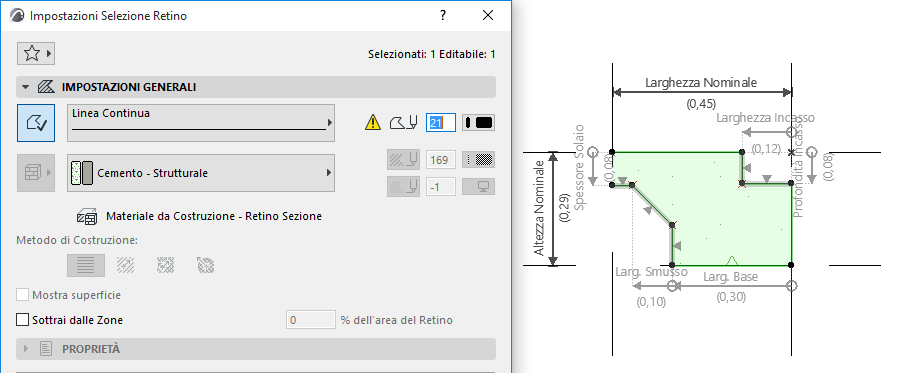This screenshot has width=910, height=373.
Task: Open the Cemento - Strutturale material dropdown
Action: pyautogui.click(x=201, y=173)
